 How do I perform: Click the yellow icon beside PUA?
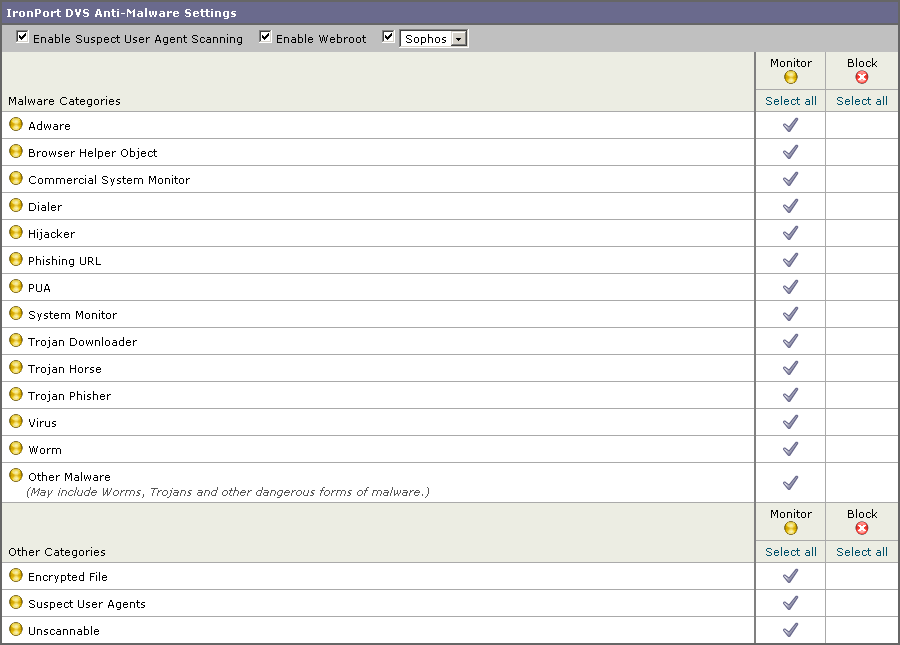coord(16,286)
